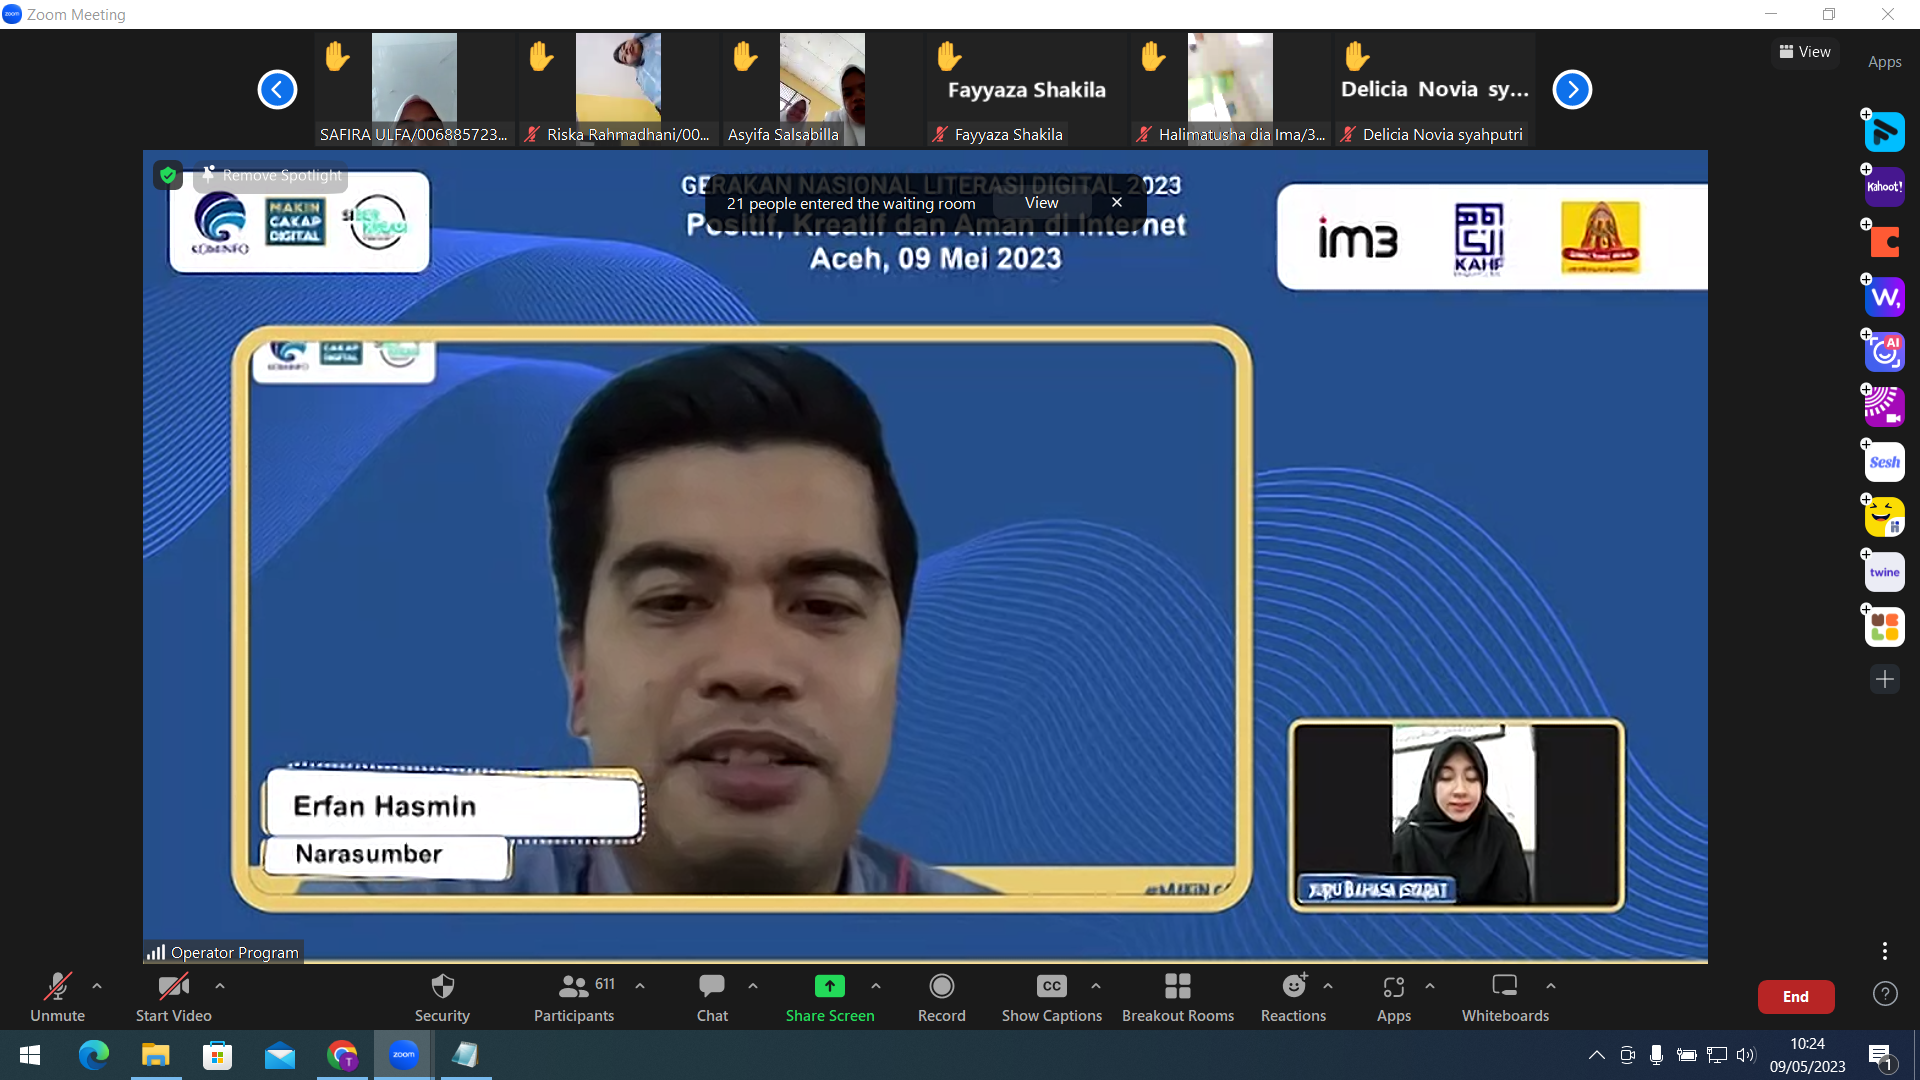Start recording with Record
Image resolution: width=1920 pixels, height=1080 pixels.
click(x=942, y=997)
